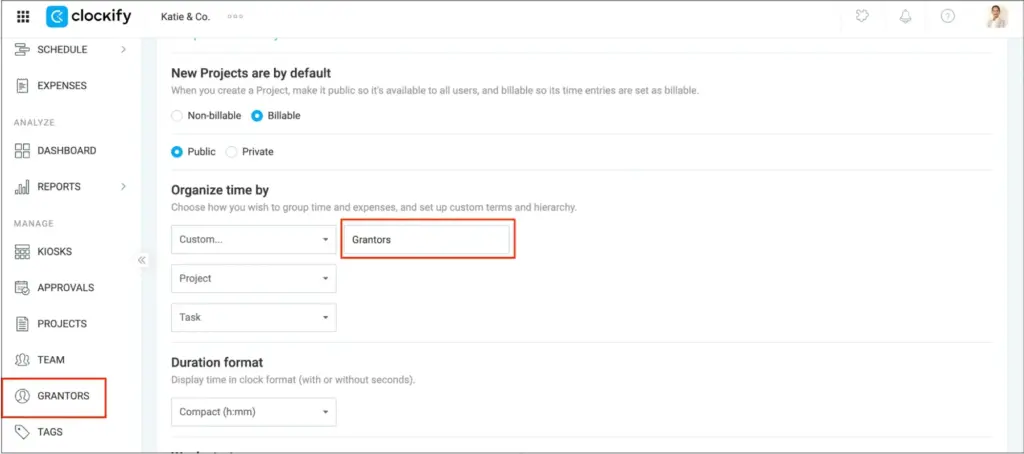Open the Custom... grouping dropdown
Viewport: 1024px width, 454px height.
click(x=253, y=240)
